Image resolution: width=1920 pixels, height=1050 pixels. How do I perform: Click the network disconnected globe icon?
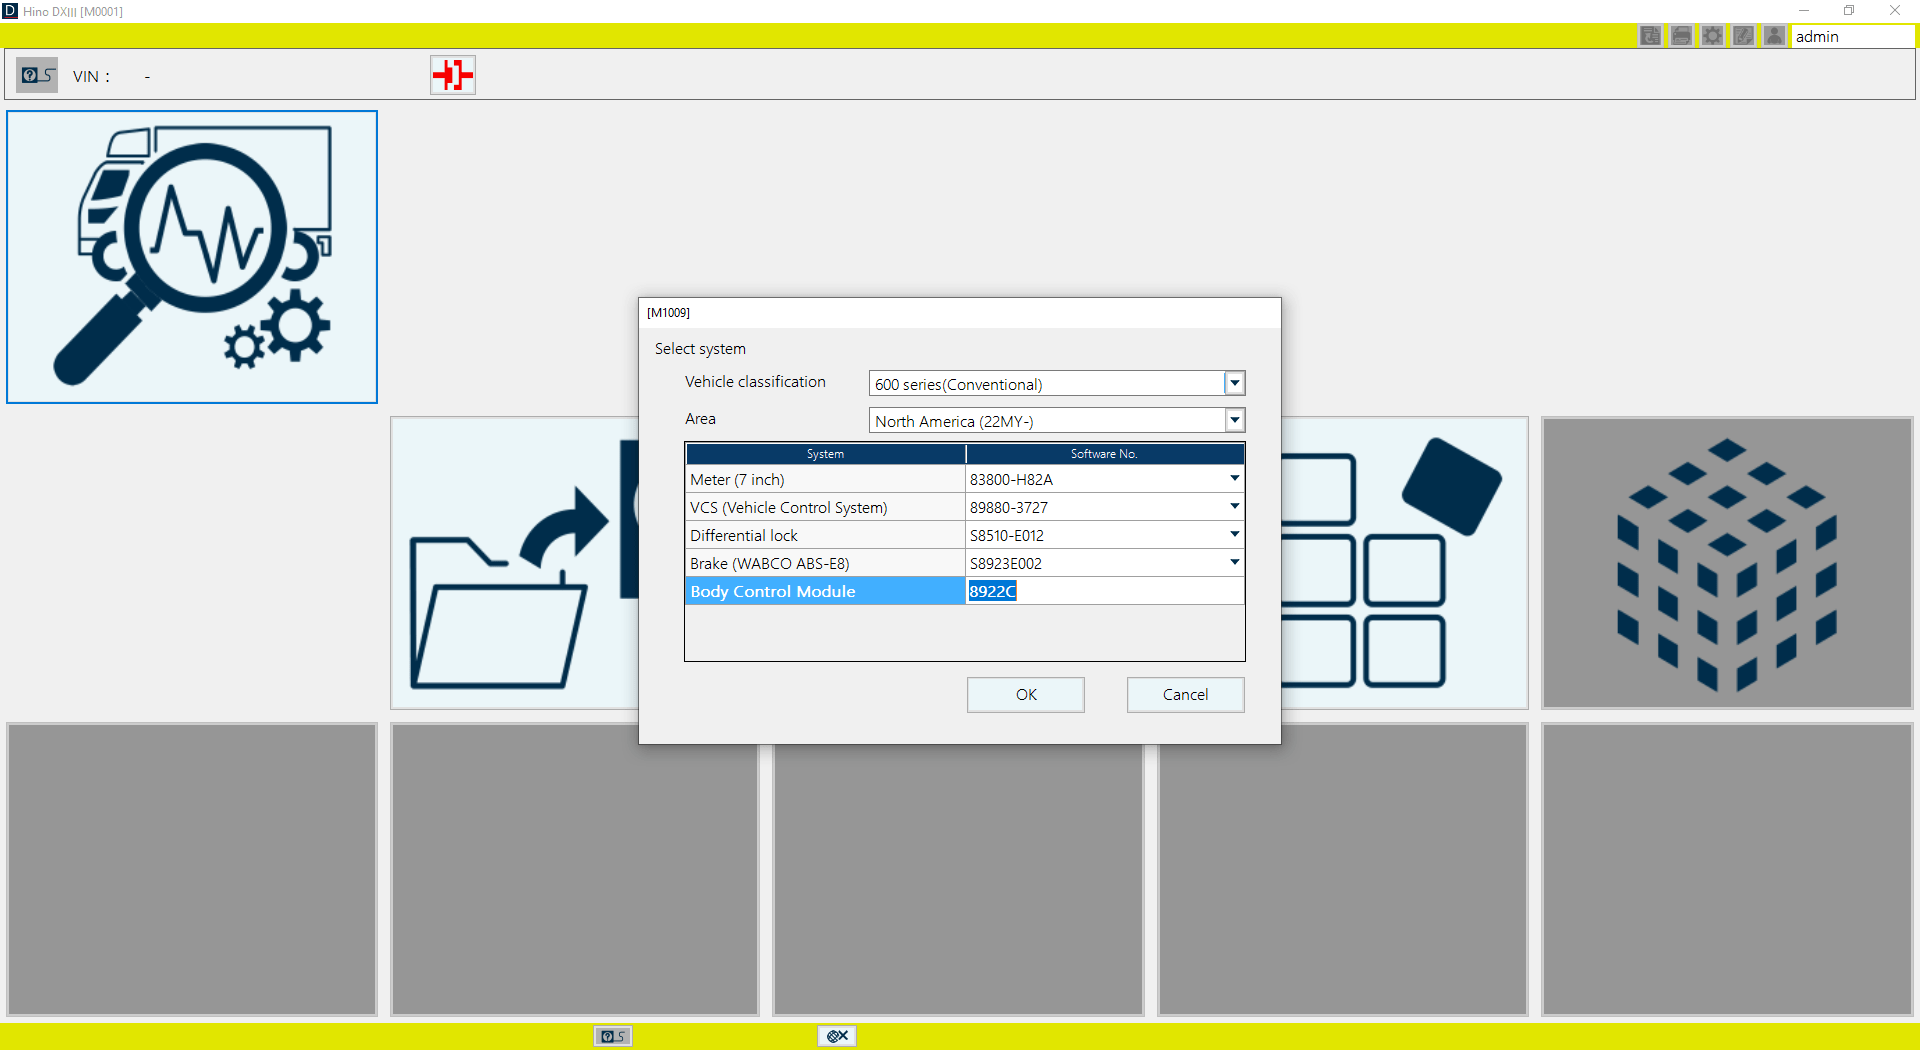click(837, 1036)
